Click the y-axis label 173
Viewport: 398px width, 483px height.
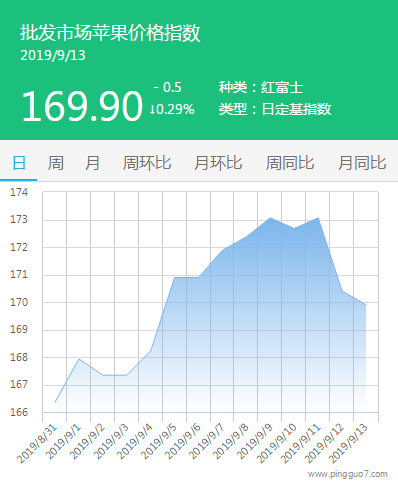tap(19, 219)
